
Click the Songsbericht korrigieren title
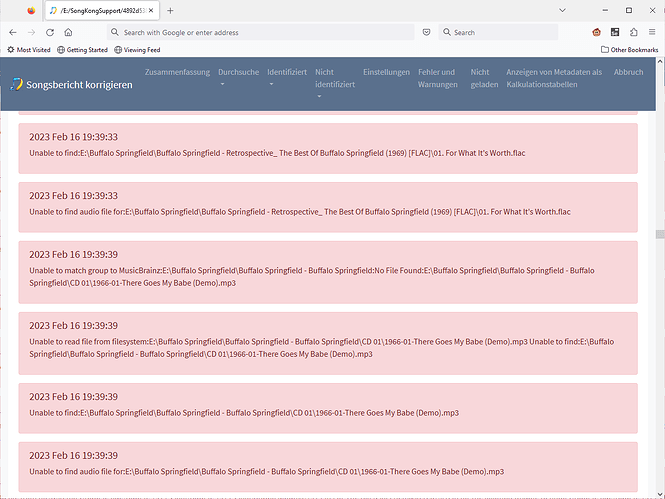(79, 85)
